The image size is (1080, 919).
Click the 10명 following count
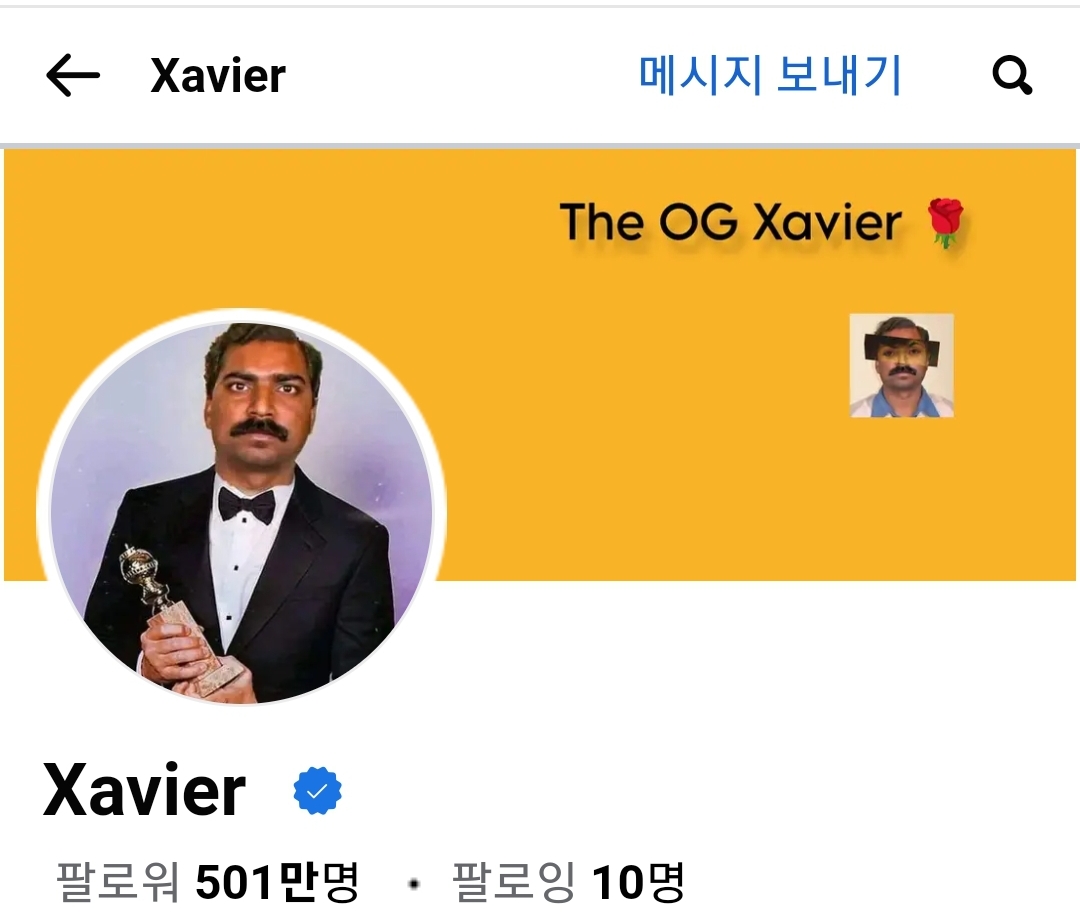click(638, 881)
